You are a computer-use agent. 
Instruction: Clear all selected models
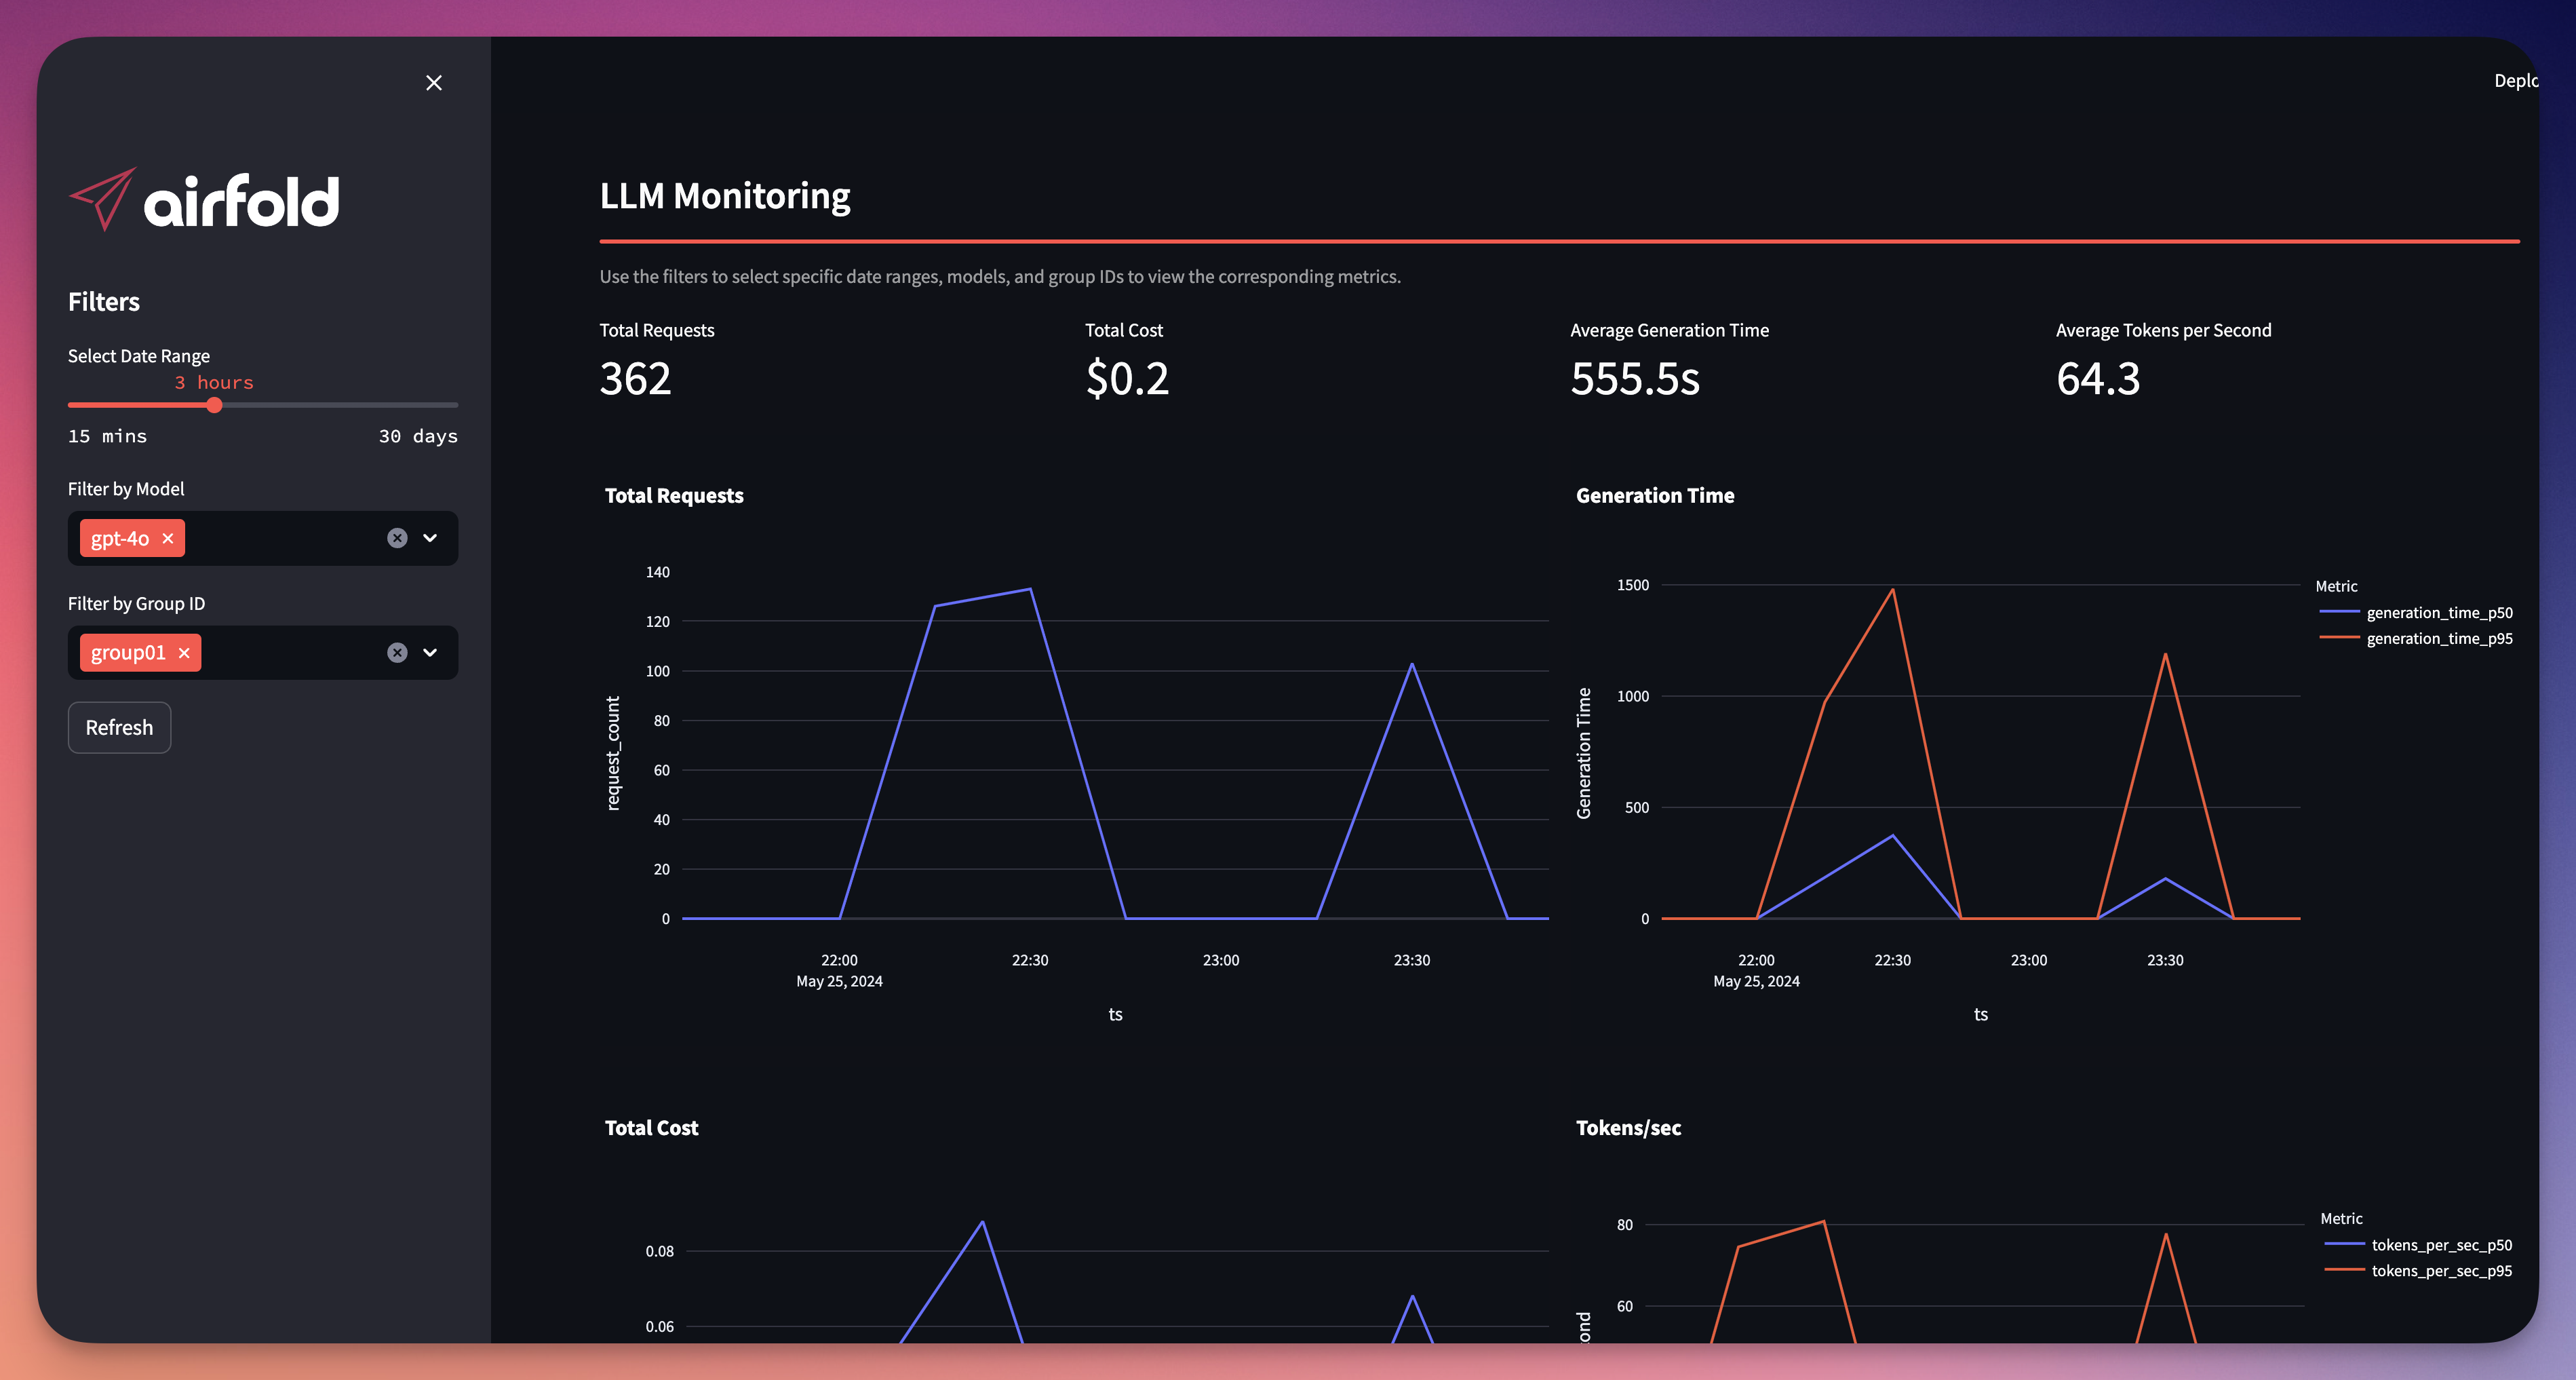tap(397, 538)
